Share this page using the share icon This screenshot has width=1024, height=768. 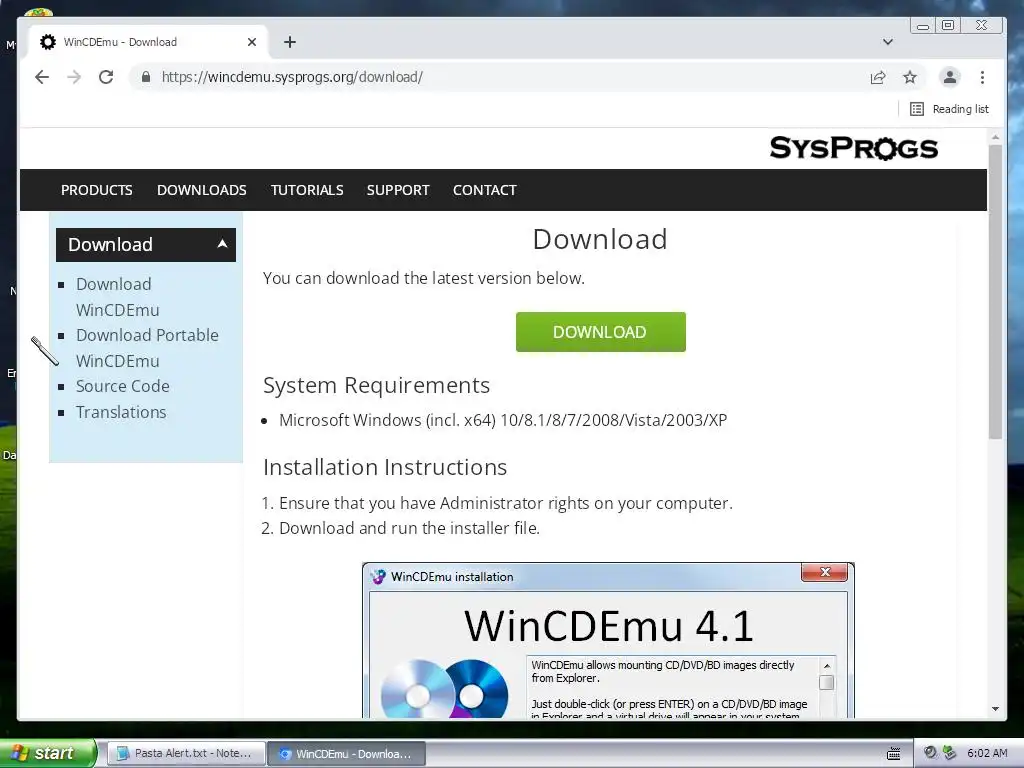(878, 77)
